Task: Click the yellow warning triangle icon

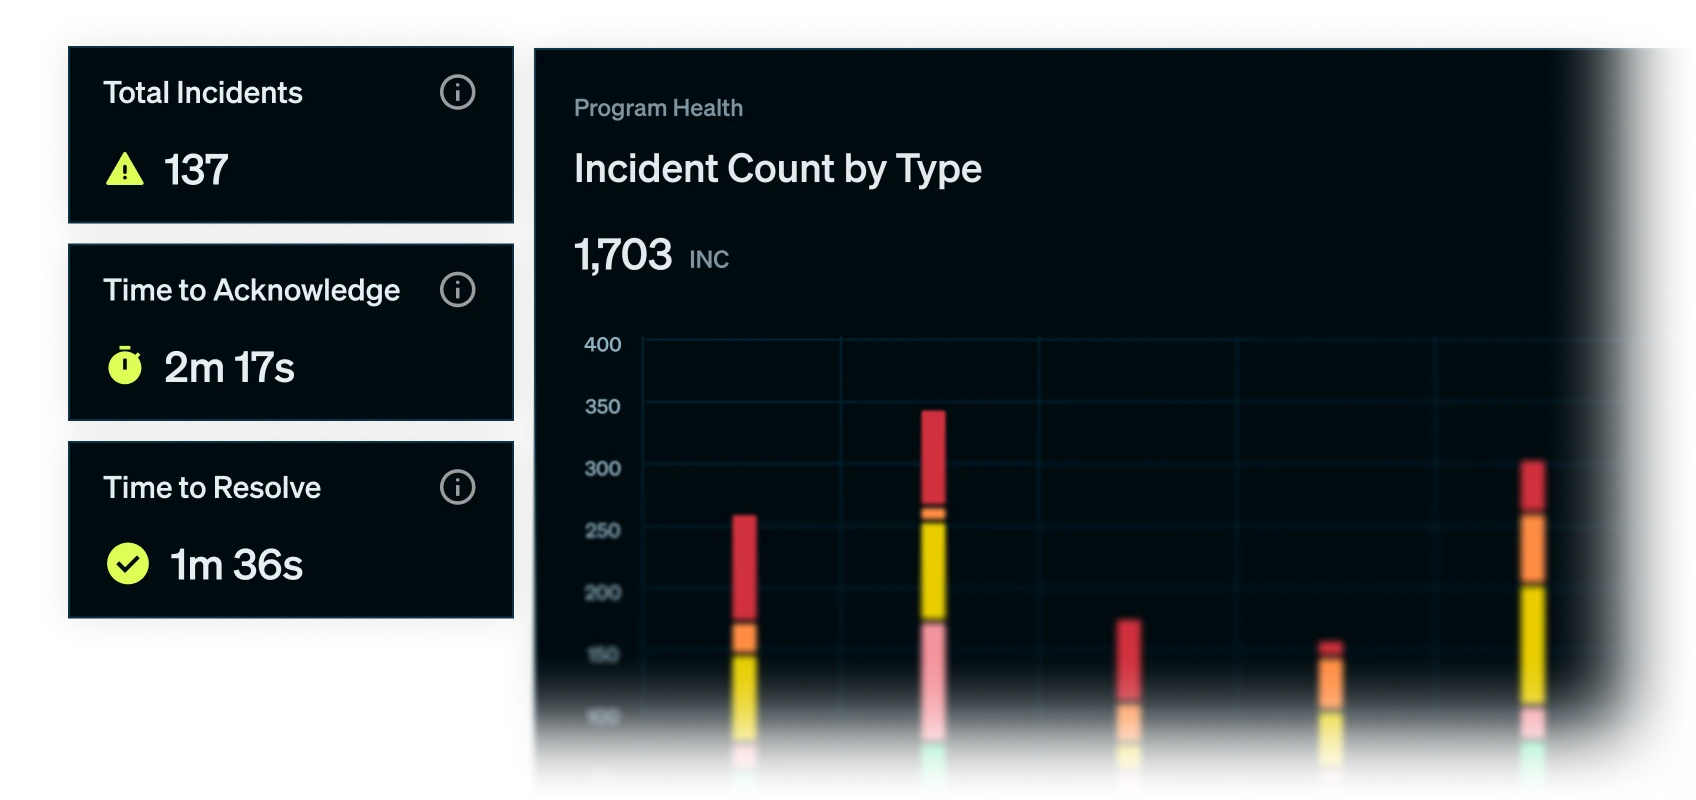Action: 125,170
